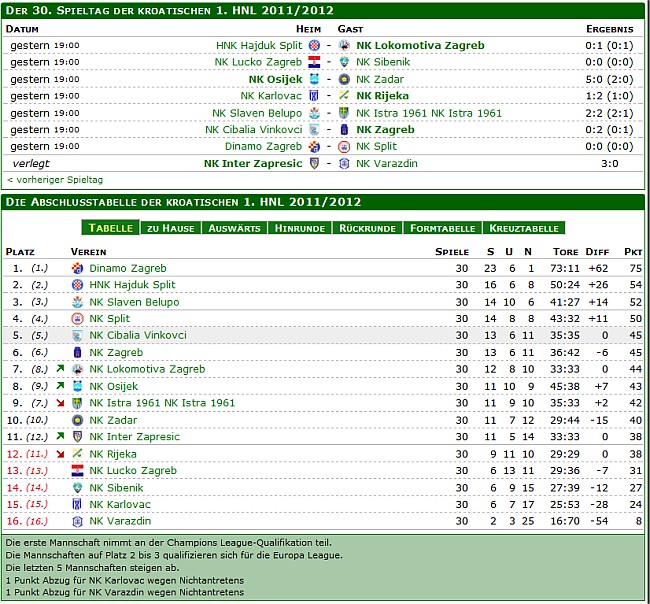Click the verlegt status text
This screenshot has height=604, width=650.
pyautogui.click(x=31, y=163)
